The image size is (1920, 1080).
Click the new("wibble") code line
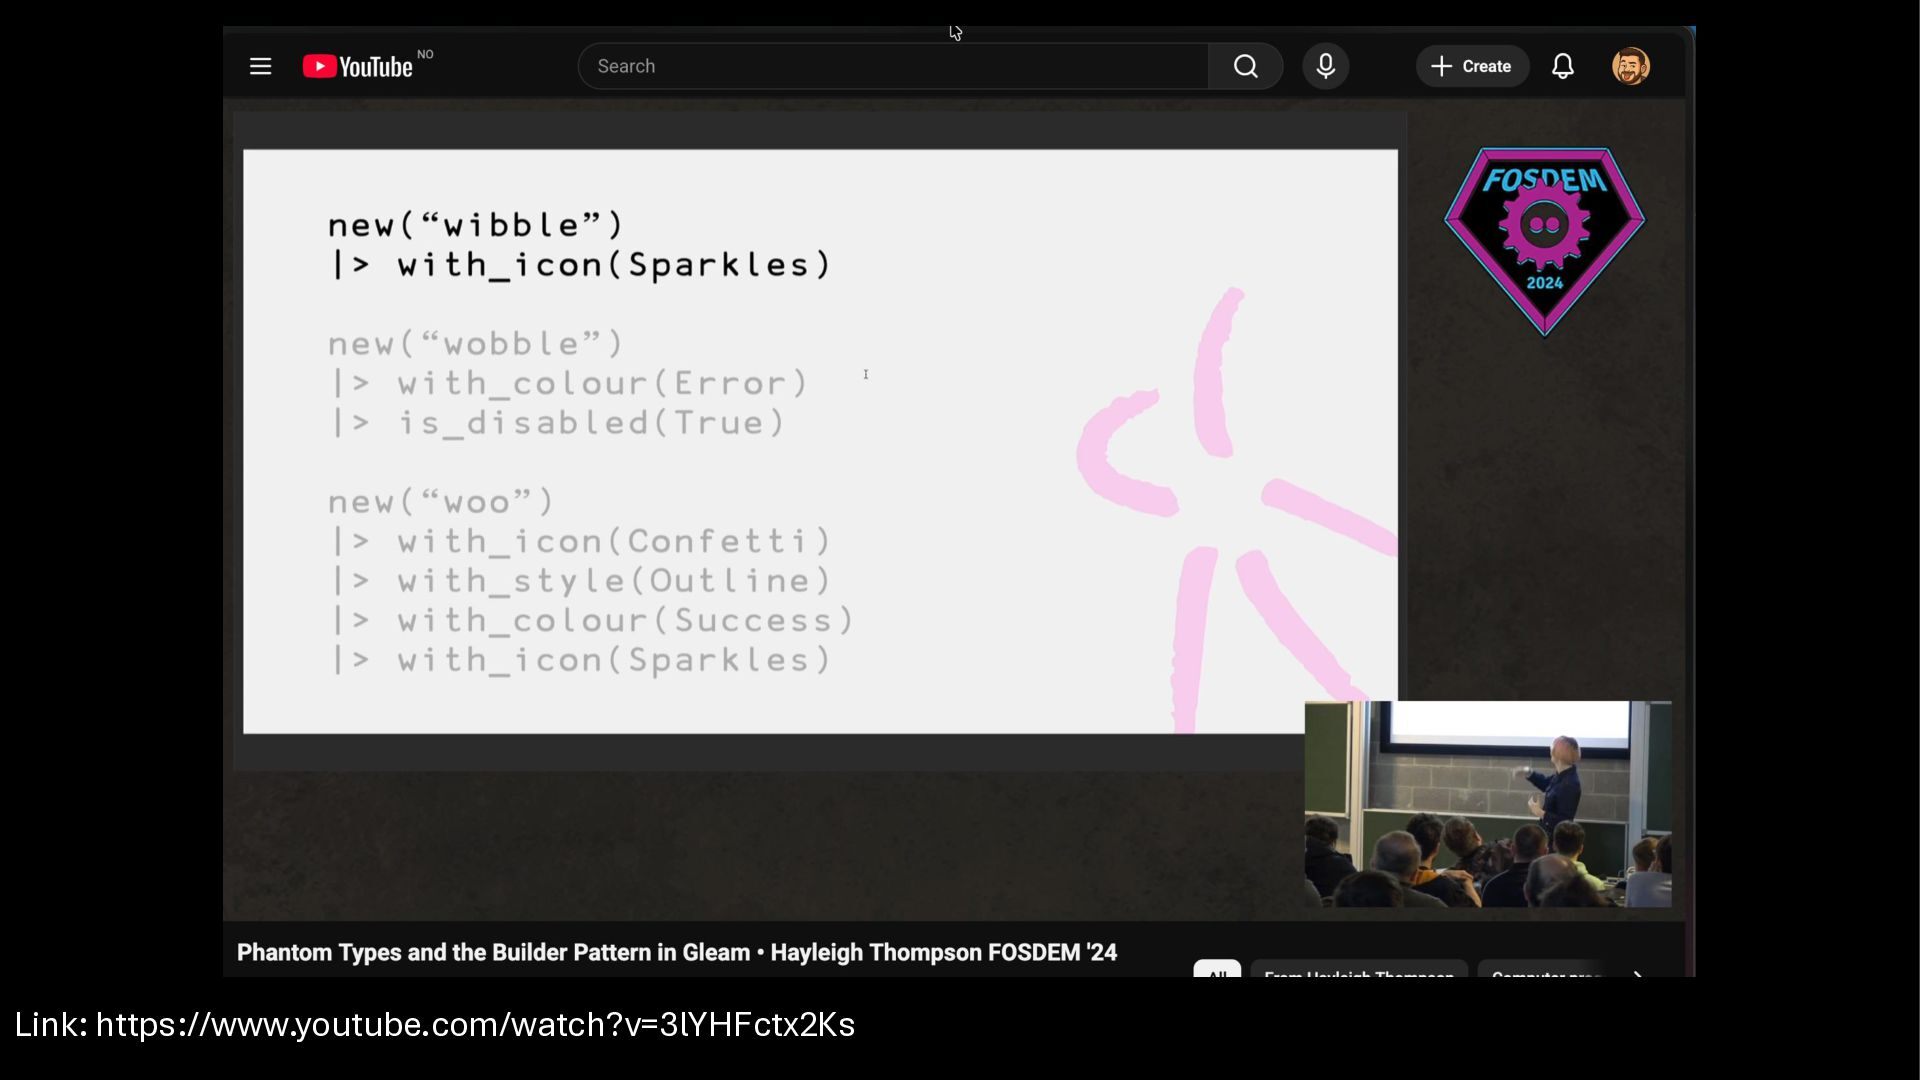click(476, 225)
